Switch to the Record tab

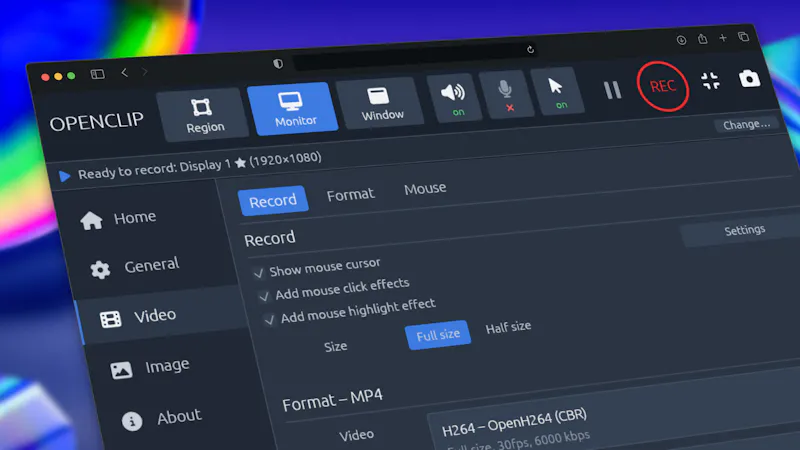point(273,201)
